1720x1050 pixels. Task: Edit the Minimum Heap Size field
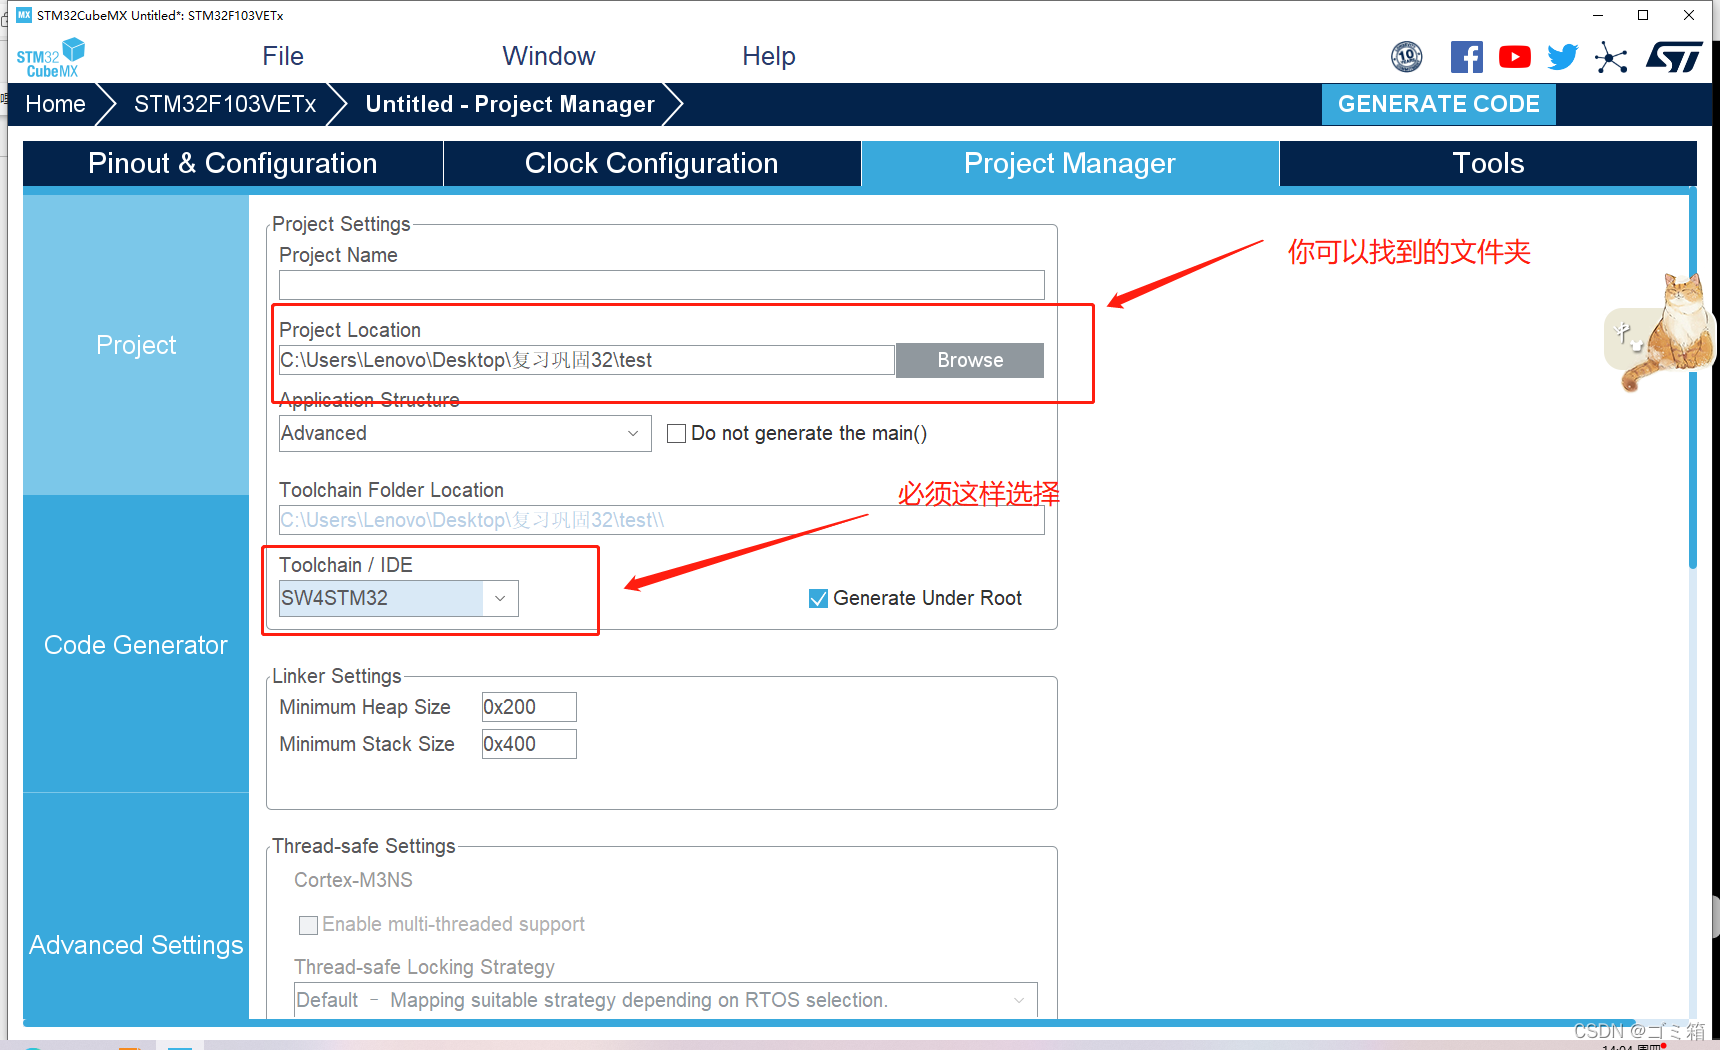529,707
